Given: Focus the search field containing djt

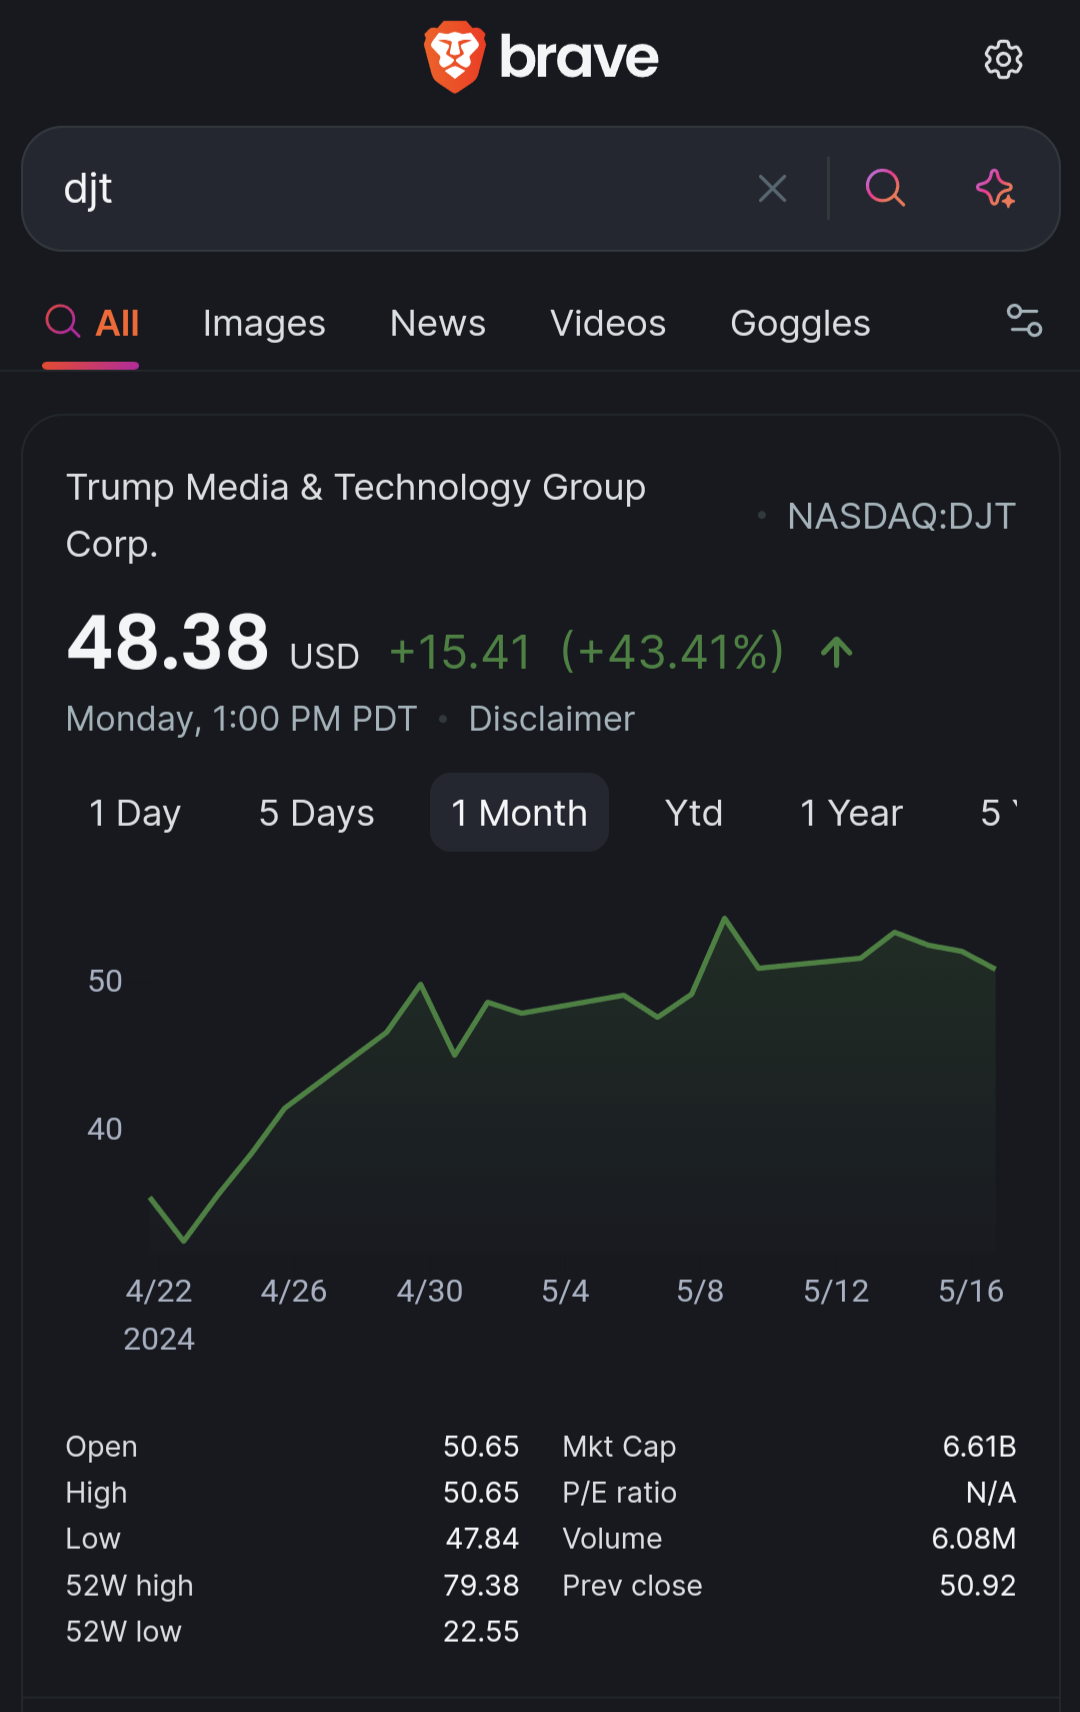Looking at the screenshot, I should [x=400, y=188].
